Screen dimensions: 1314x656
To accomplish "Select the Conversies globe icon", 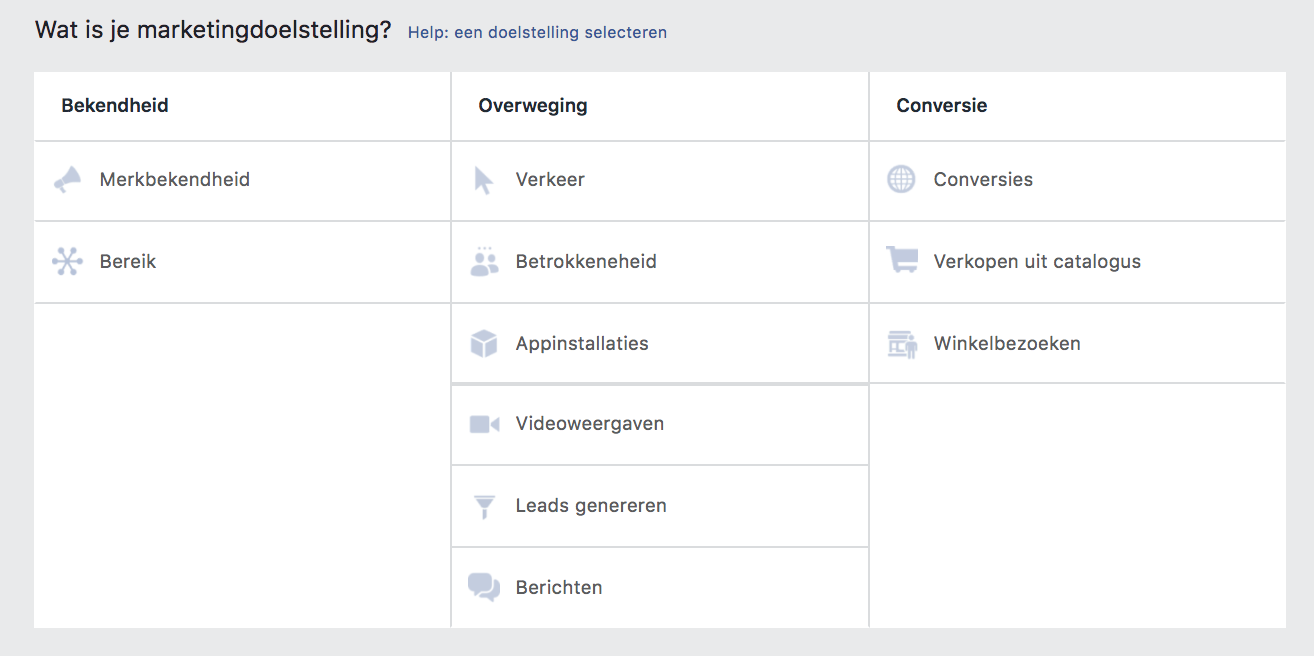I will click(902, 180).
